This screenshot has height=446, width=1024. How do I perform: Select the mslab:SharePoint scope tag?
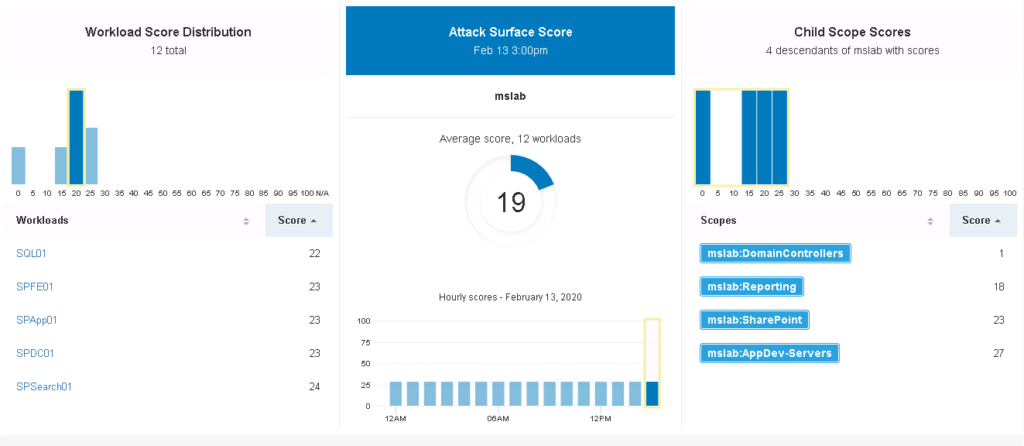click(754, 320)
